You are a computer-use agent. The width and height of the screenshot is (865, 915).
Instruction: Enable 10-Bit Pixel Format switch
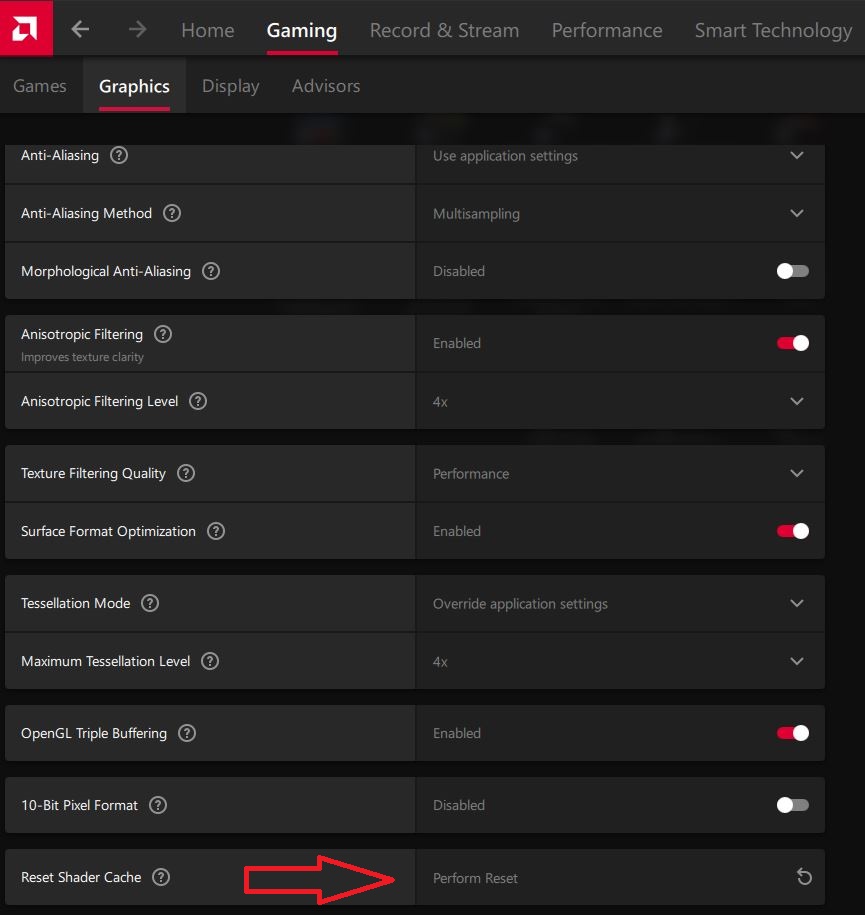[793, 805]
